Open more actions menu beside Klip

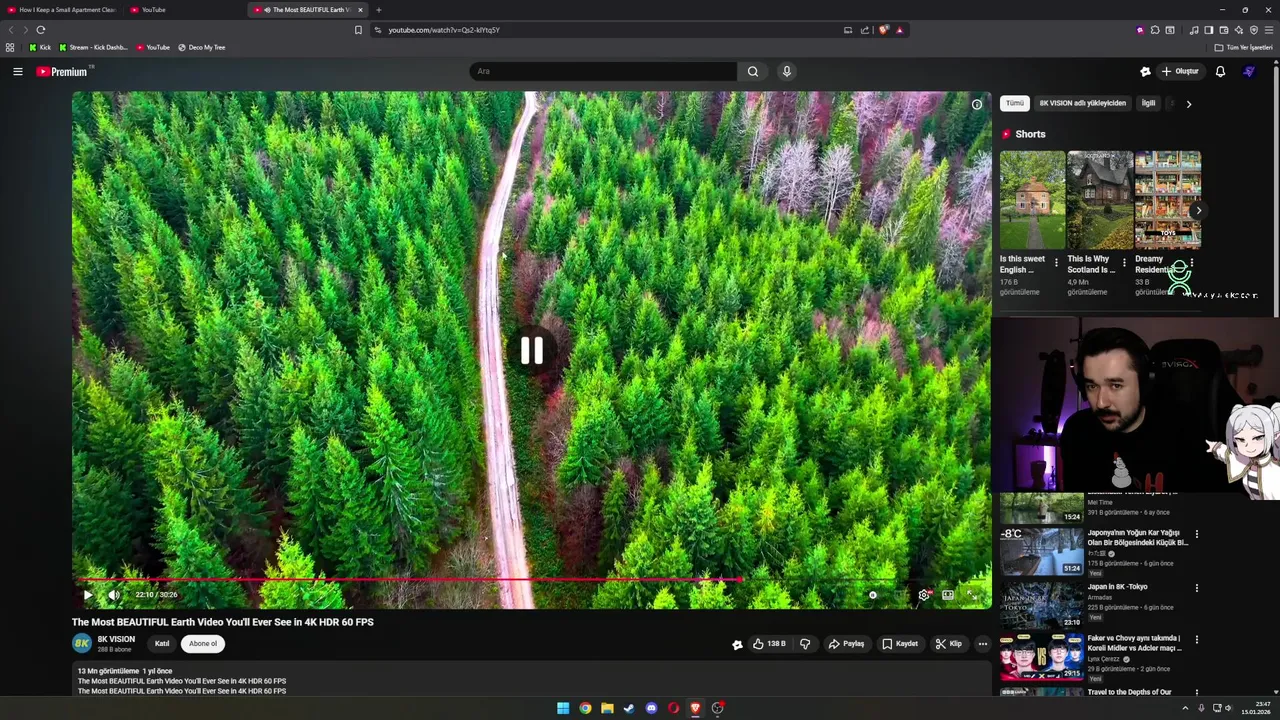tap(982, 644)
